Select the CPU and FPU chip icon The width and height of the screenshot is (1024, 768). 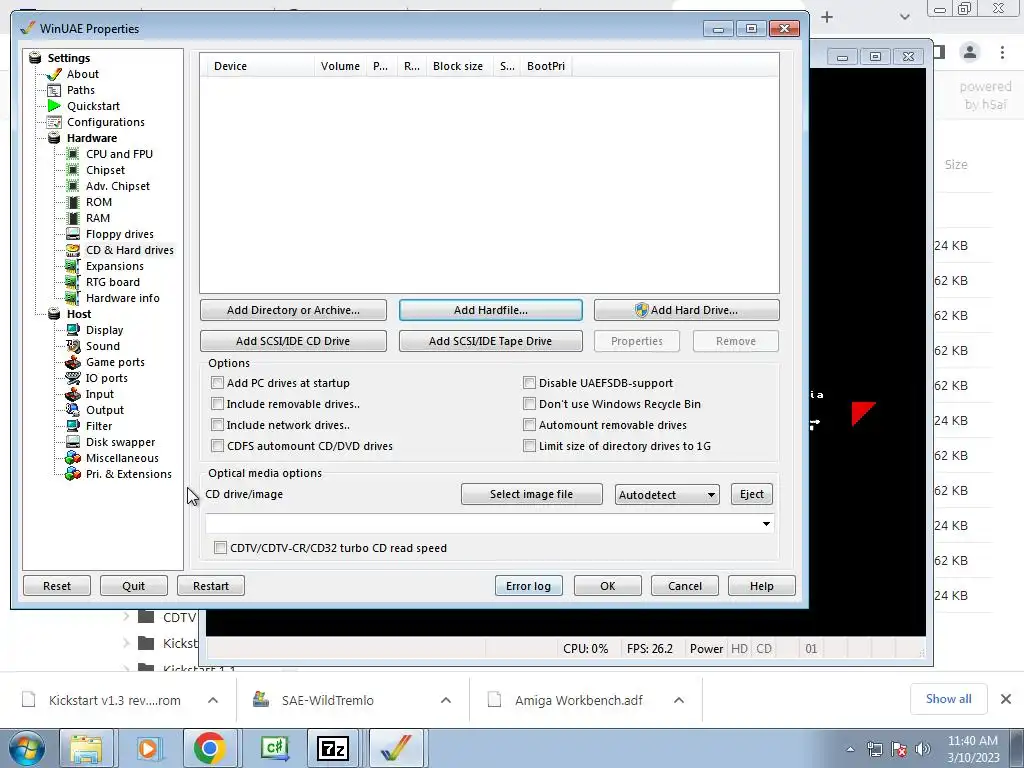73,154
